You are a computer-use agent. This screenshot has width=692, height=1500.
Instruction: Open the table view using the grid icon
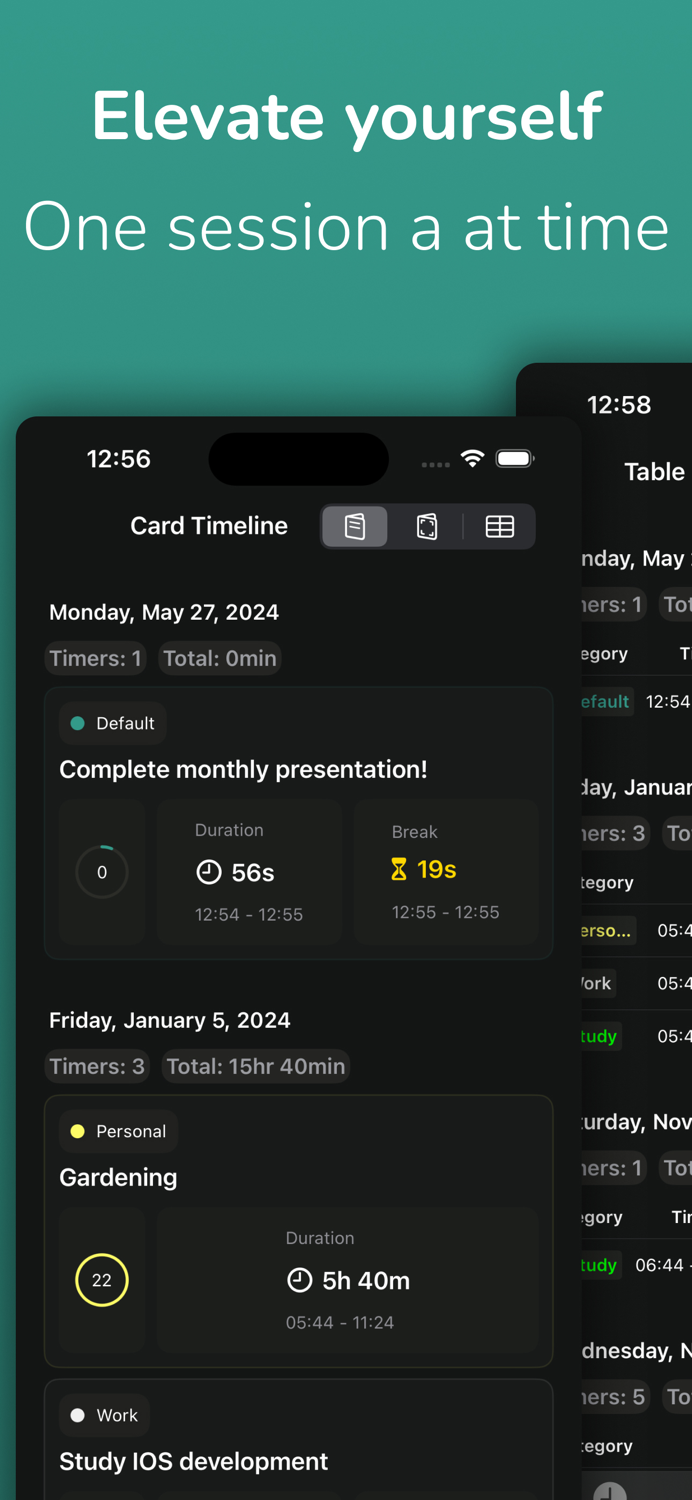pos(499,526)
